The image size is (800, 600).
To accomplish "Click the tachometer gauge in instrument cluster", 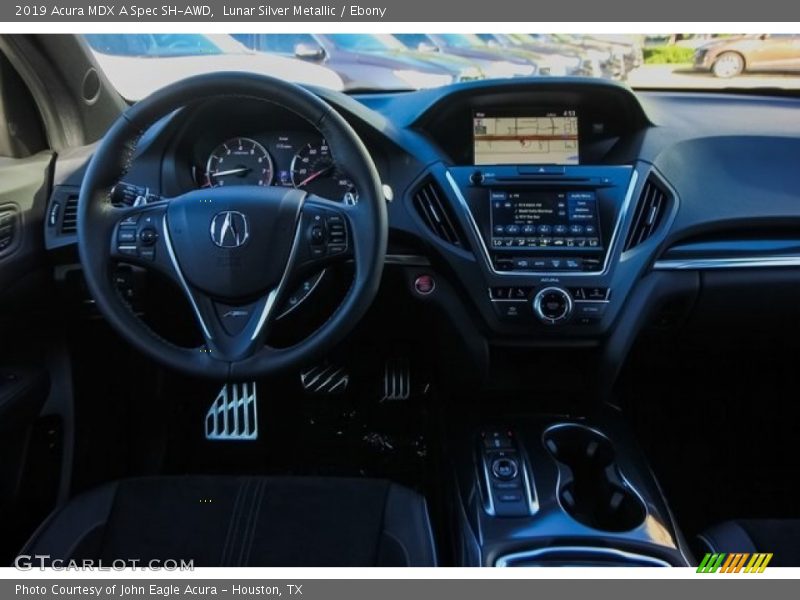I will click(x=239, y=163).
